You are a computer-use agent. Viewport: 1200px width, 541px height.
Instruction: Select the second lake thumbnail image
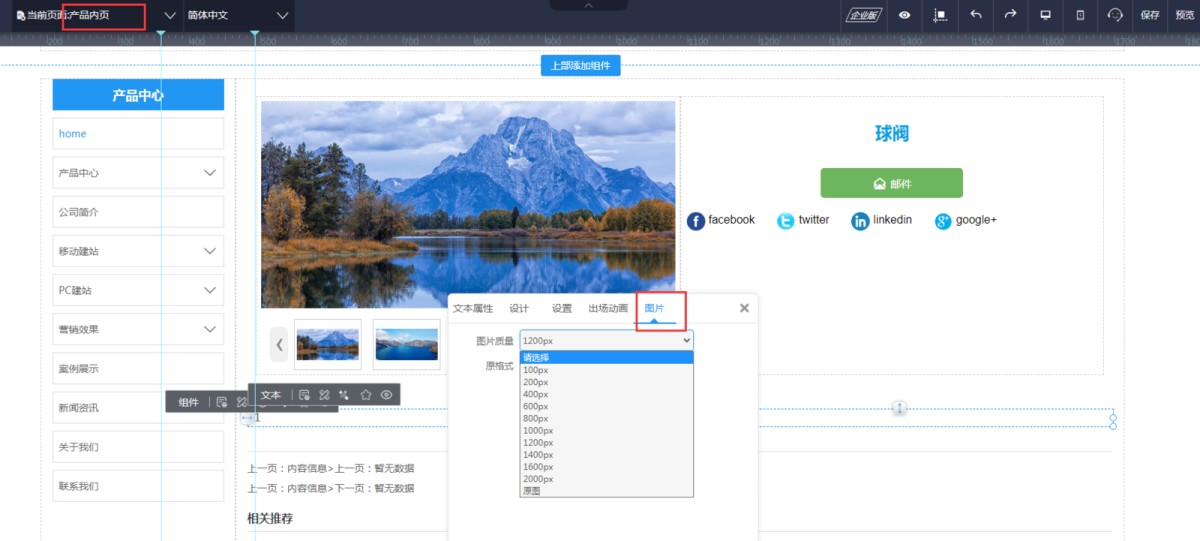pyautogui.click(x=406, y=344)
